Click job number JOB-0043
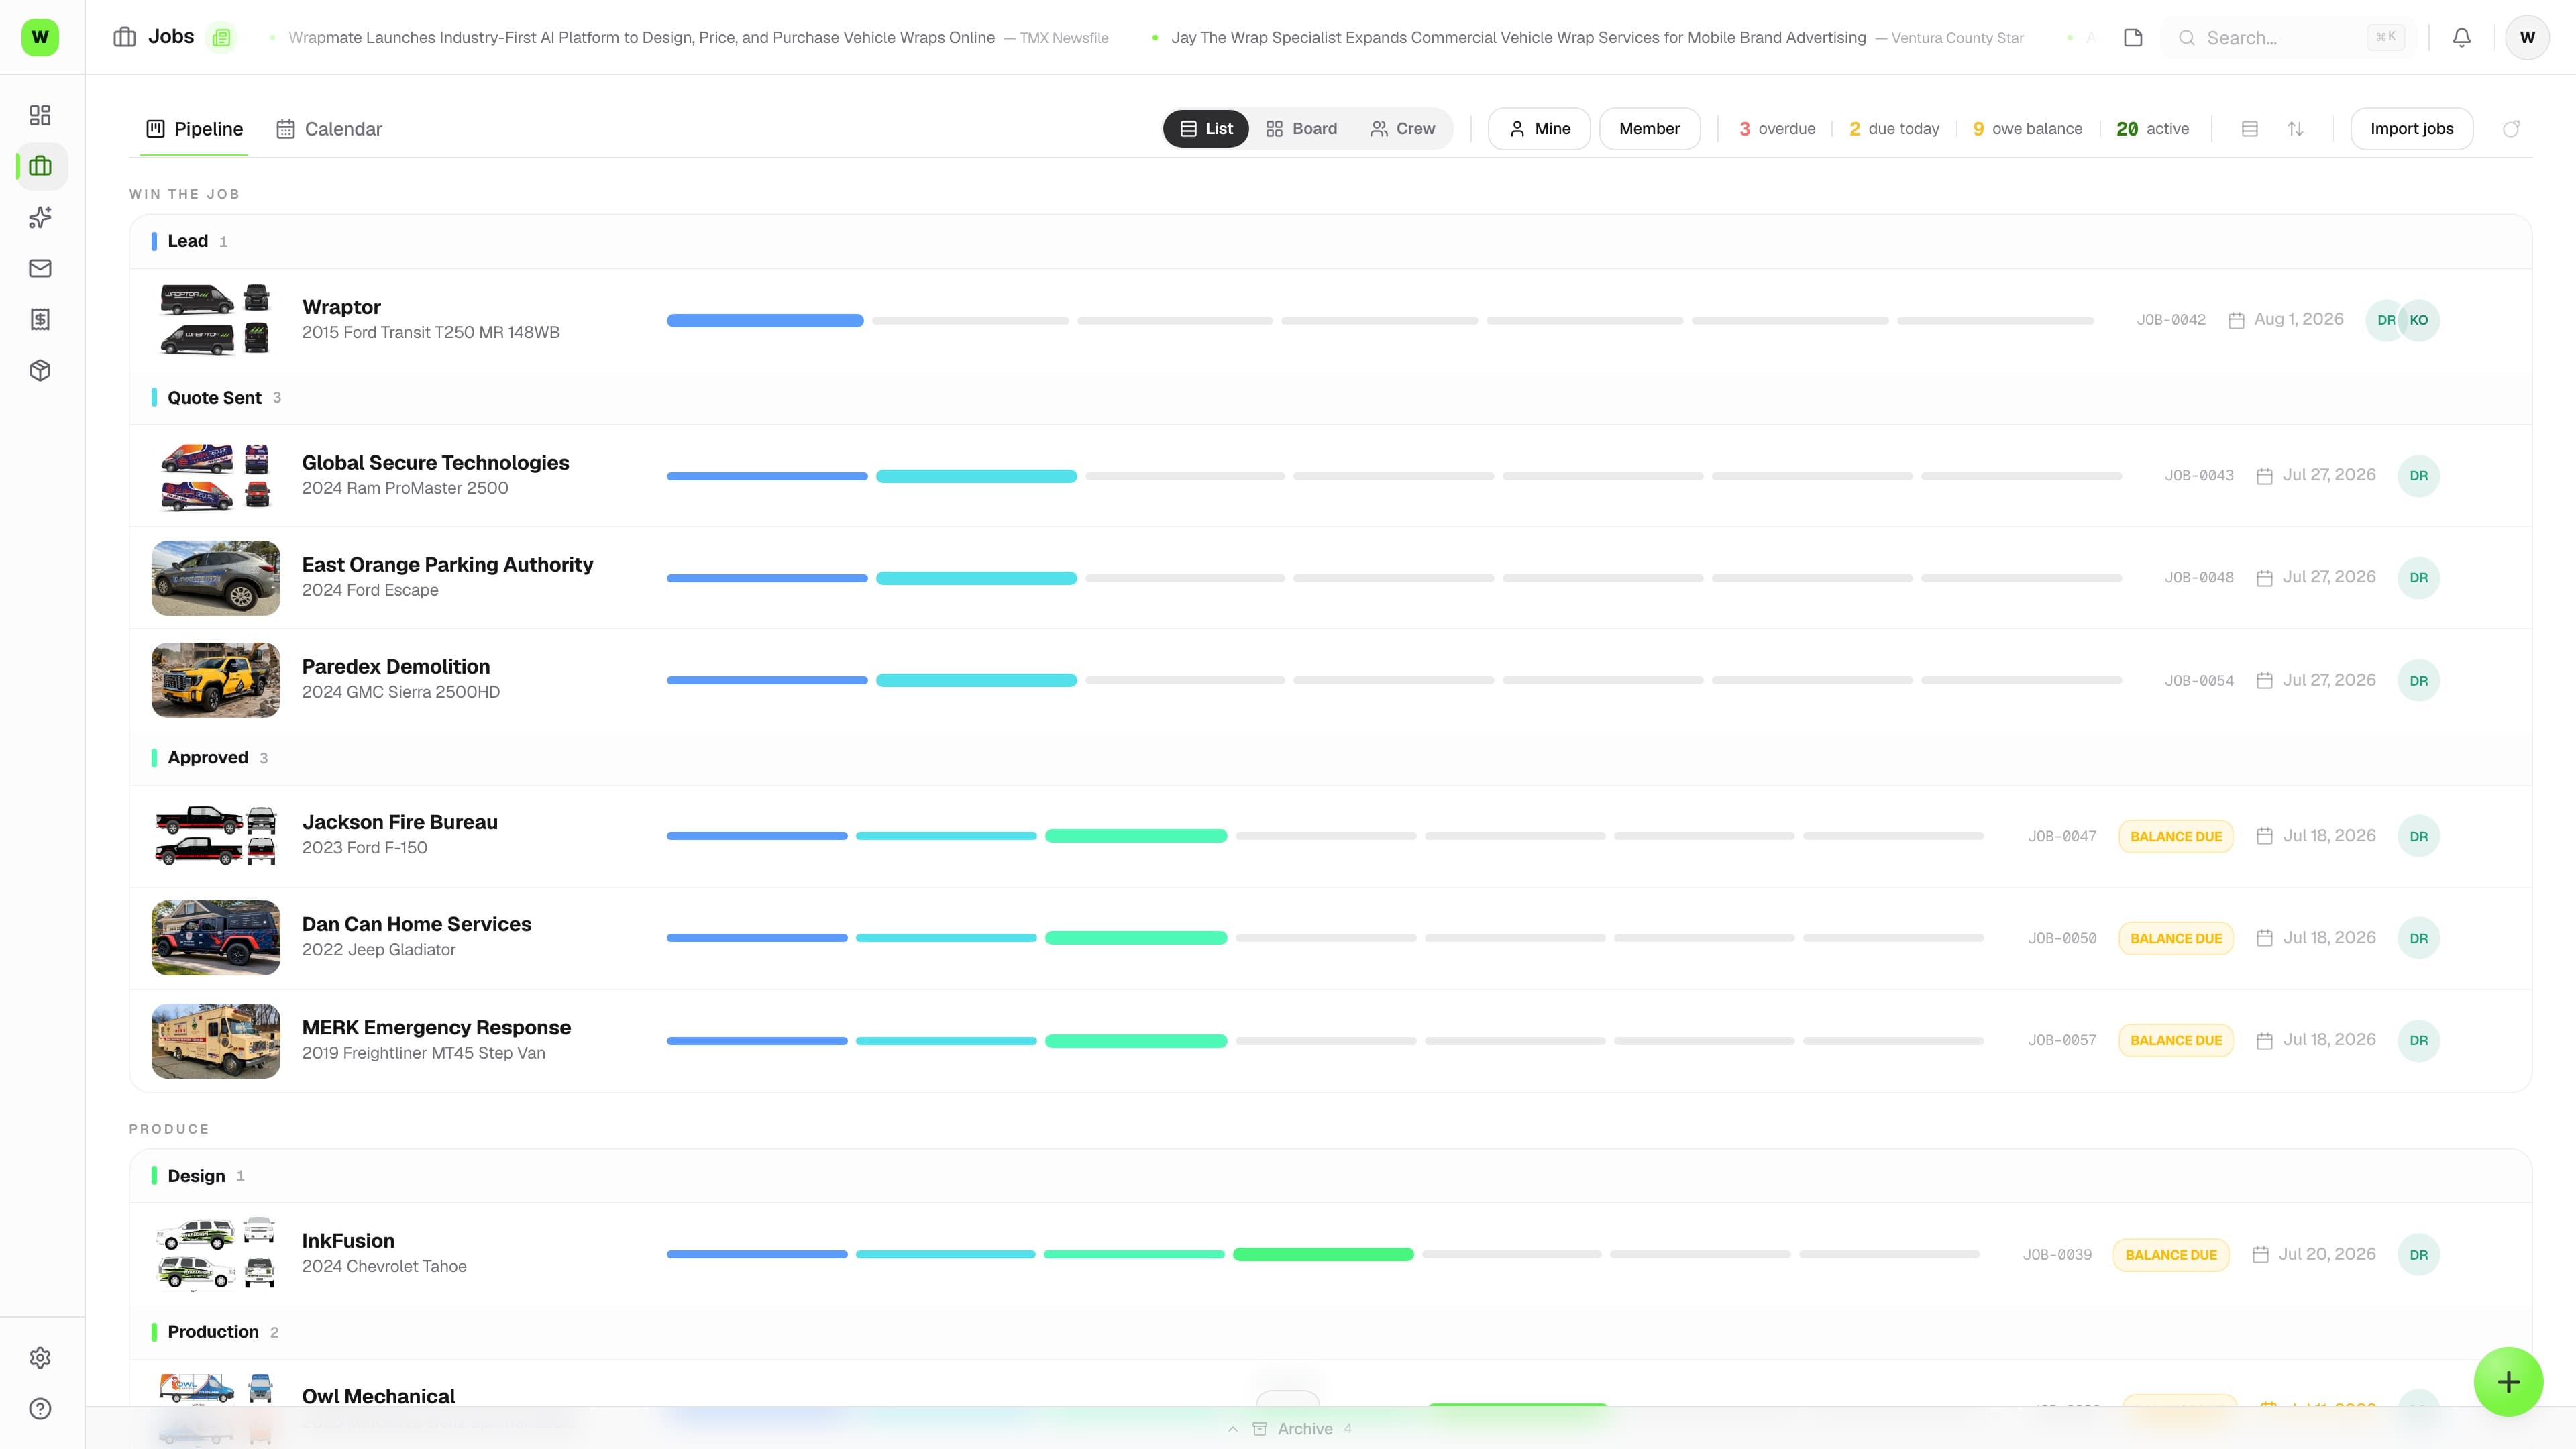The width and height of the screenshot is (2576, 1449). [x=2198, y=476]
